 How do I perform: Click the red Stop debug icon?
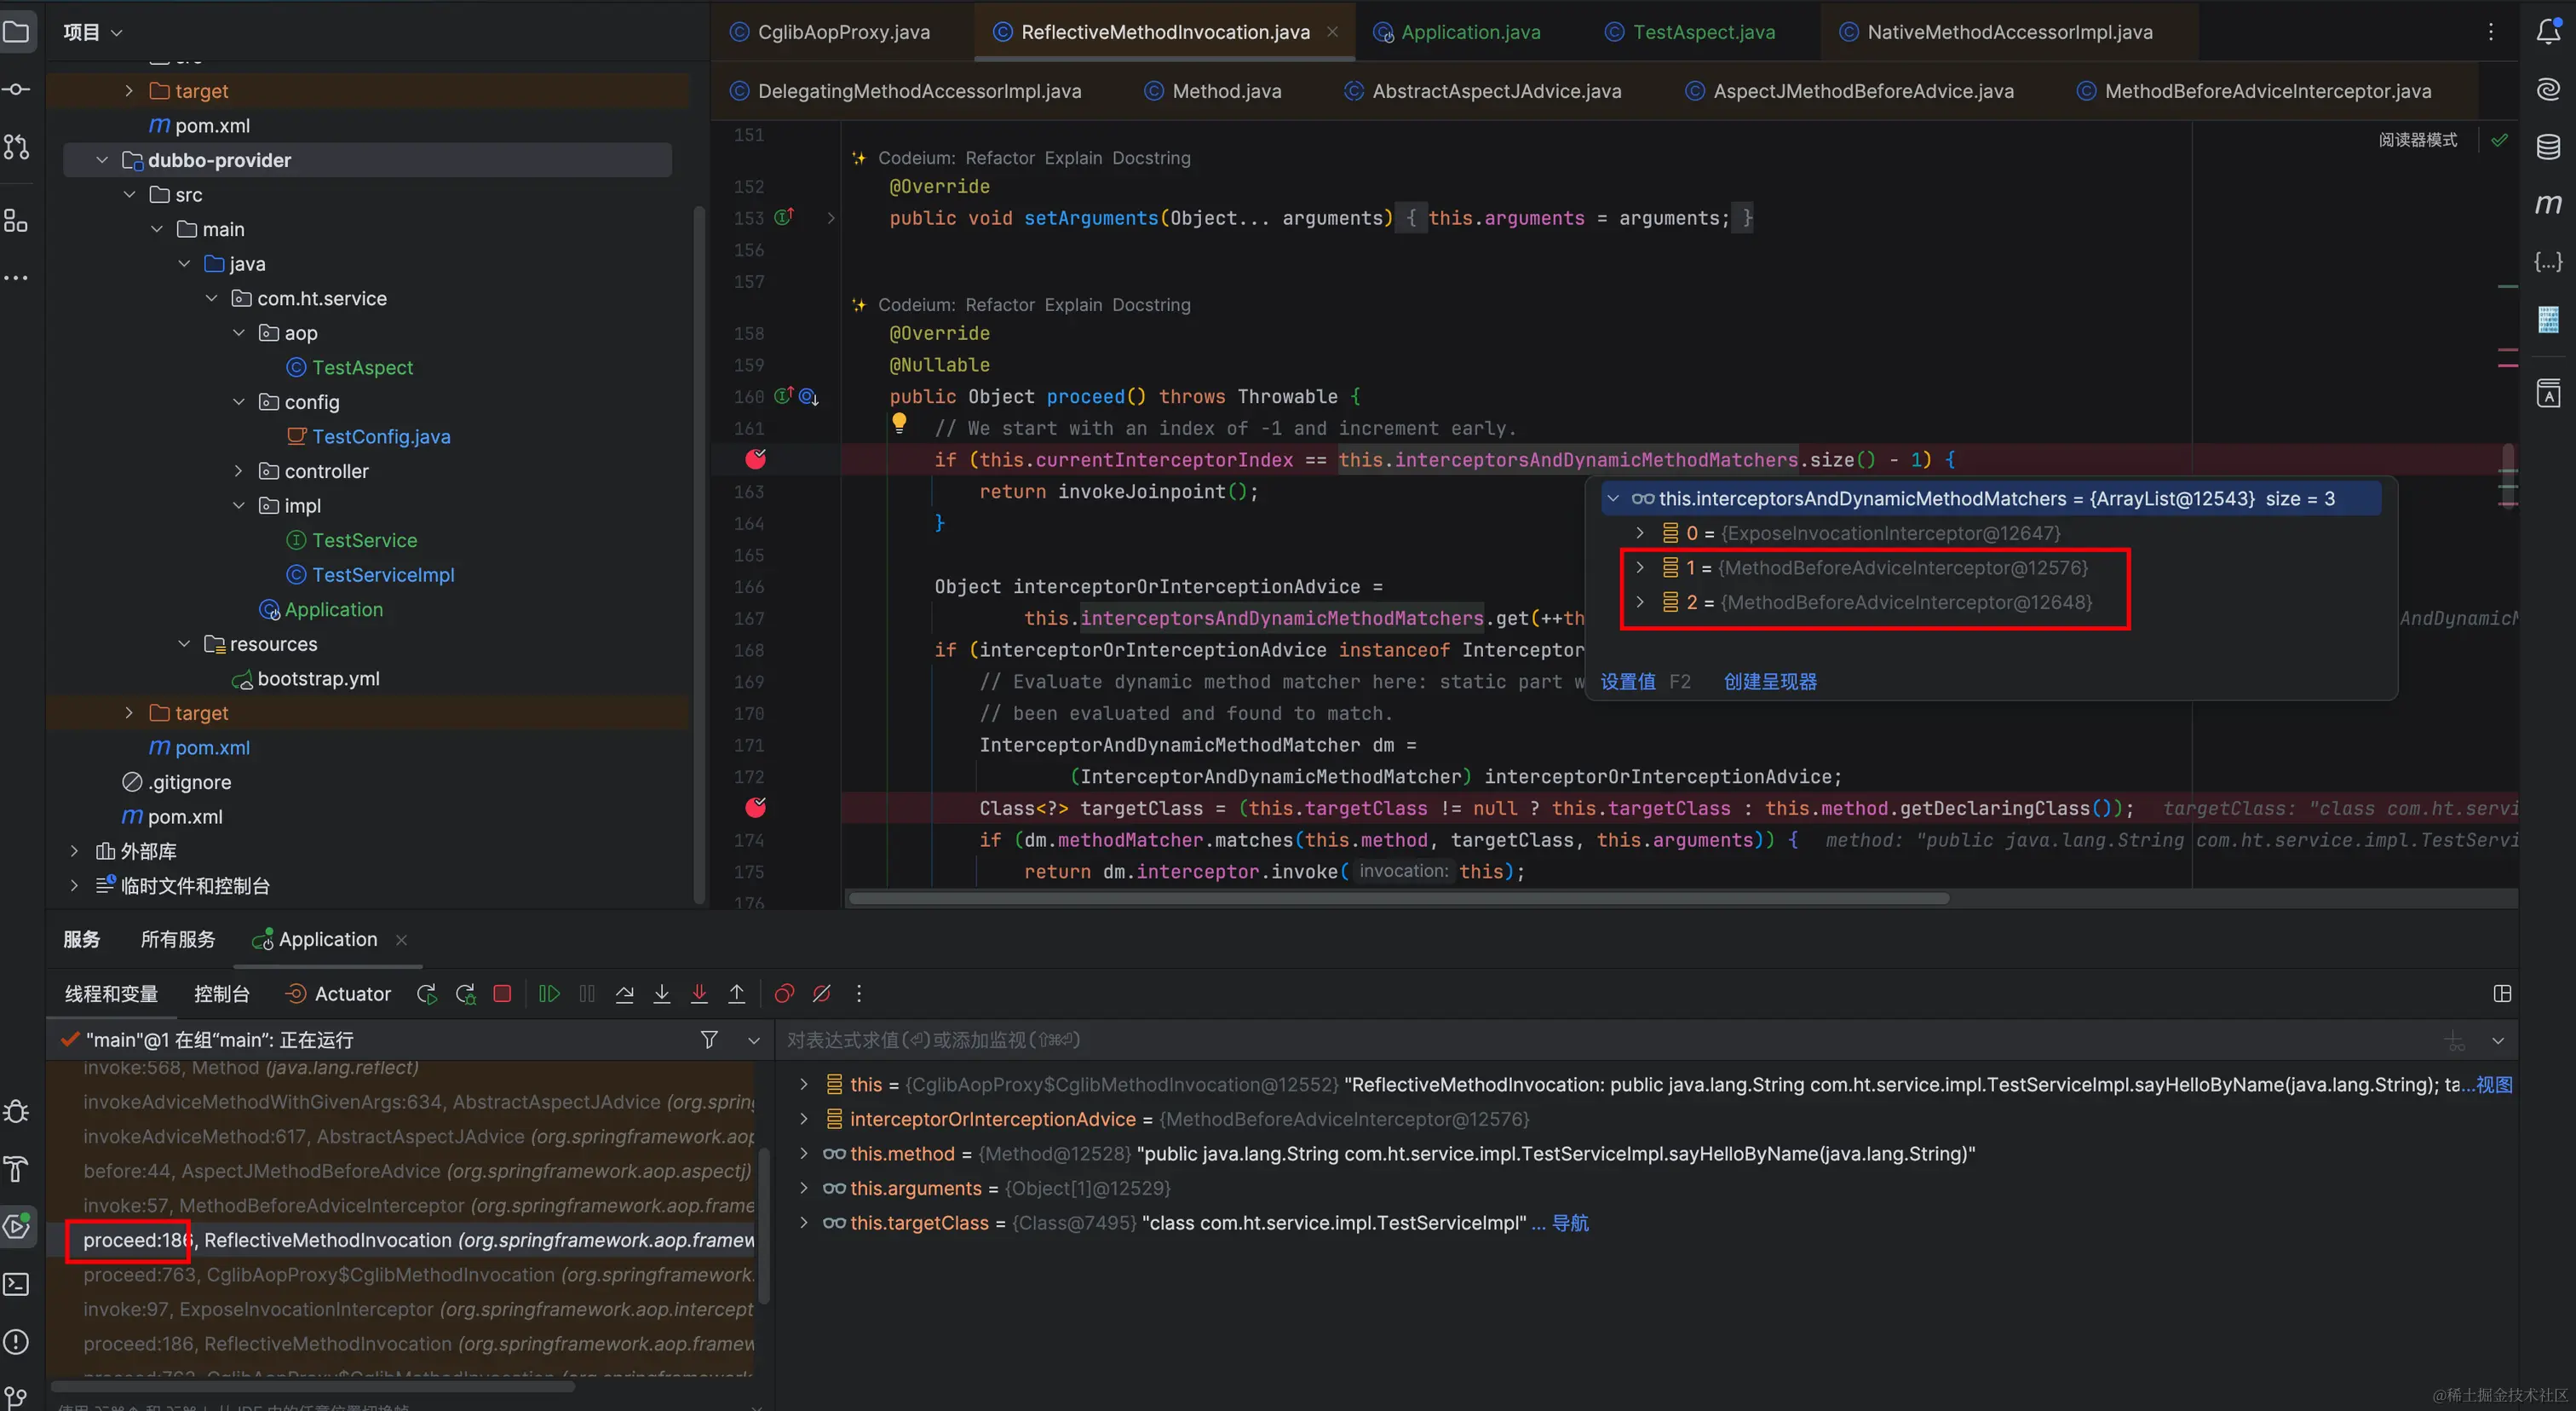pyautogui.click(x=503, y=994)
